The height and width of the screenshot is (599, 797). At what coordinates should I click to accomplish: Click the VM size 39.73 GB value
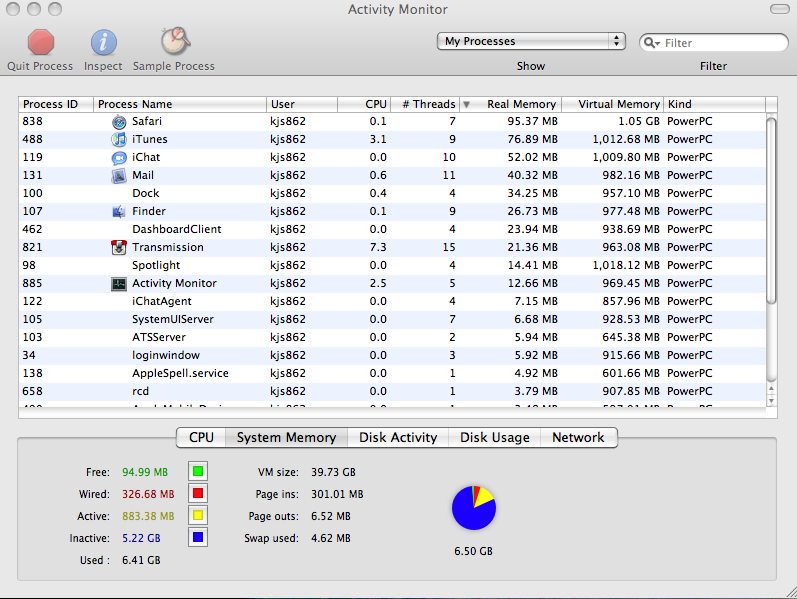(x=333, y=472)
